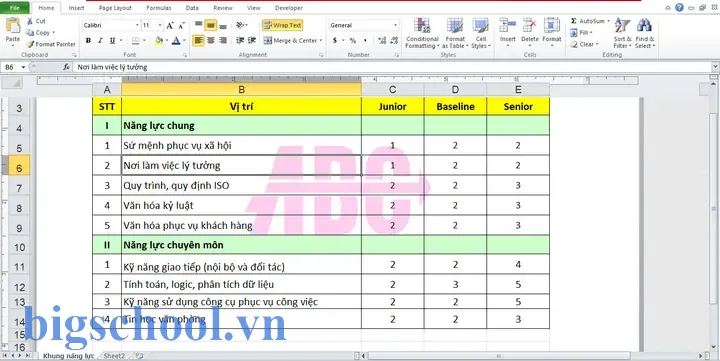Apply Comma Style number format
720x361 pixels.
[365, 40]
